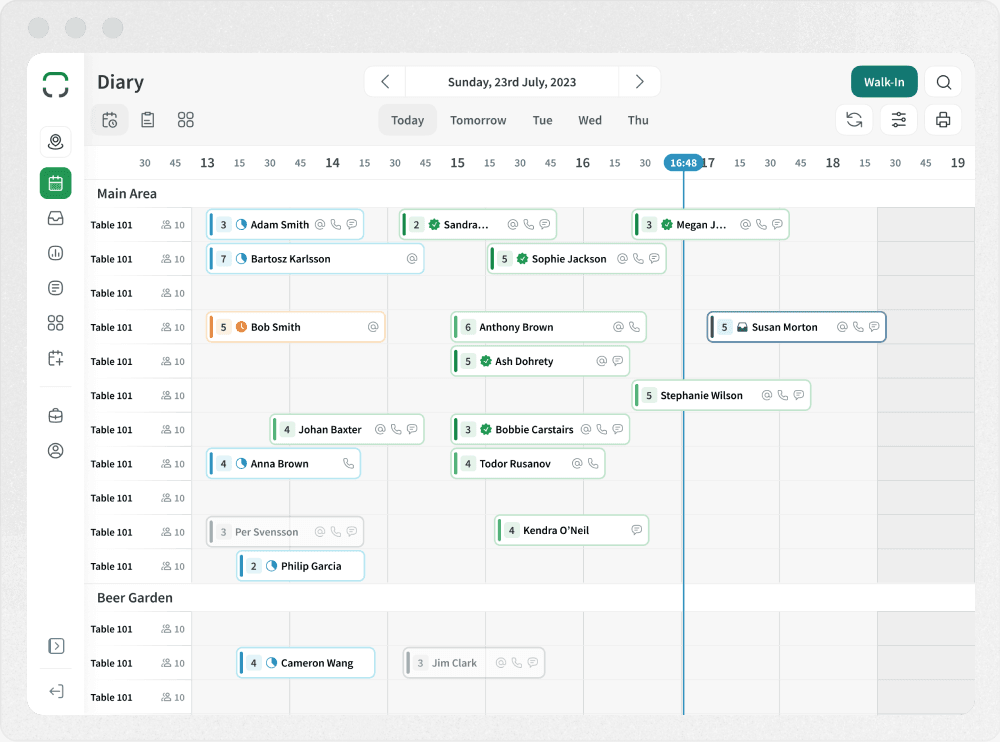Open the date picker showing Sunday, 23rd July
The height and width of the screenshot is (742, 1000).
tap(512, 82)
